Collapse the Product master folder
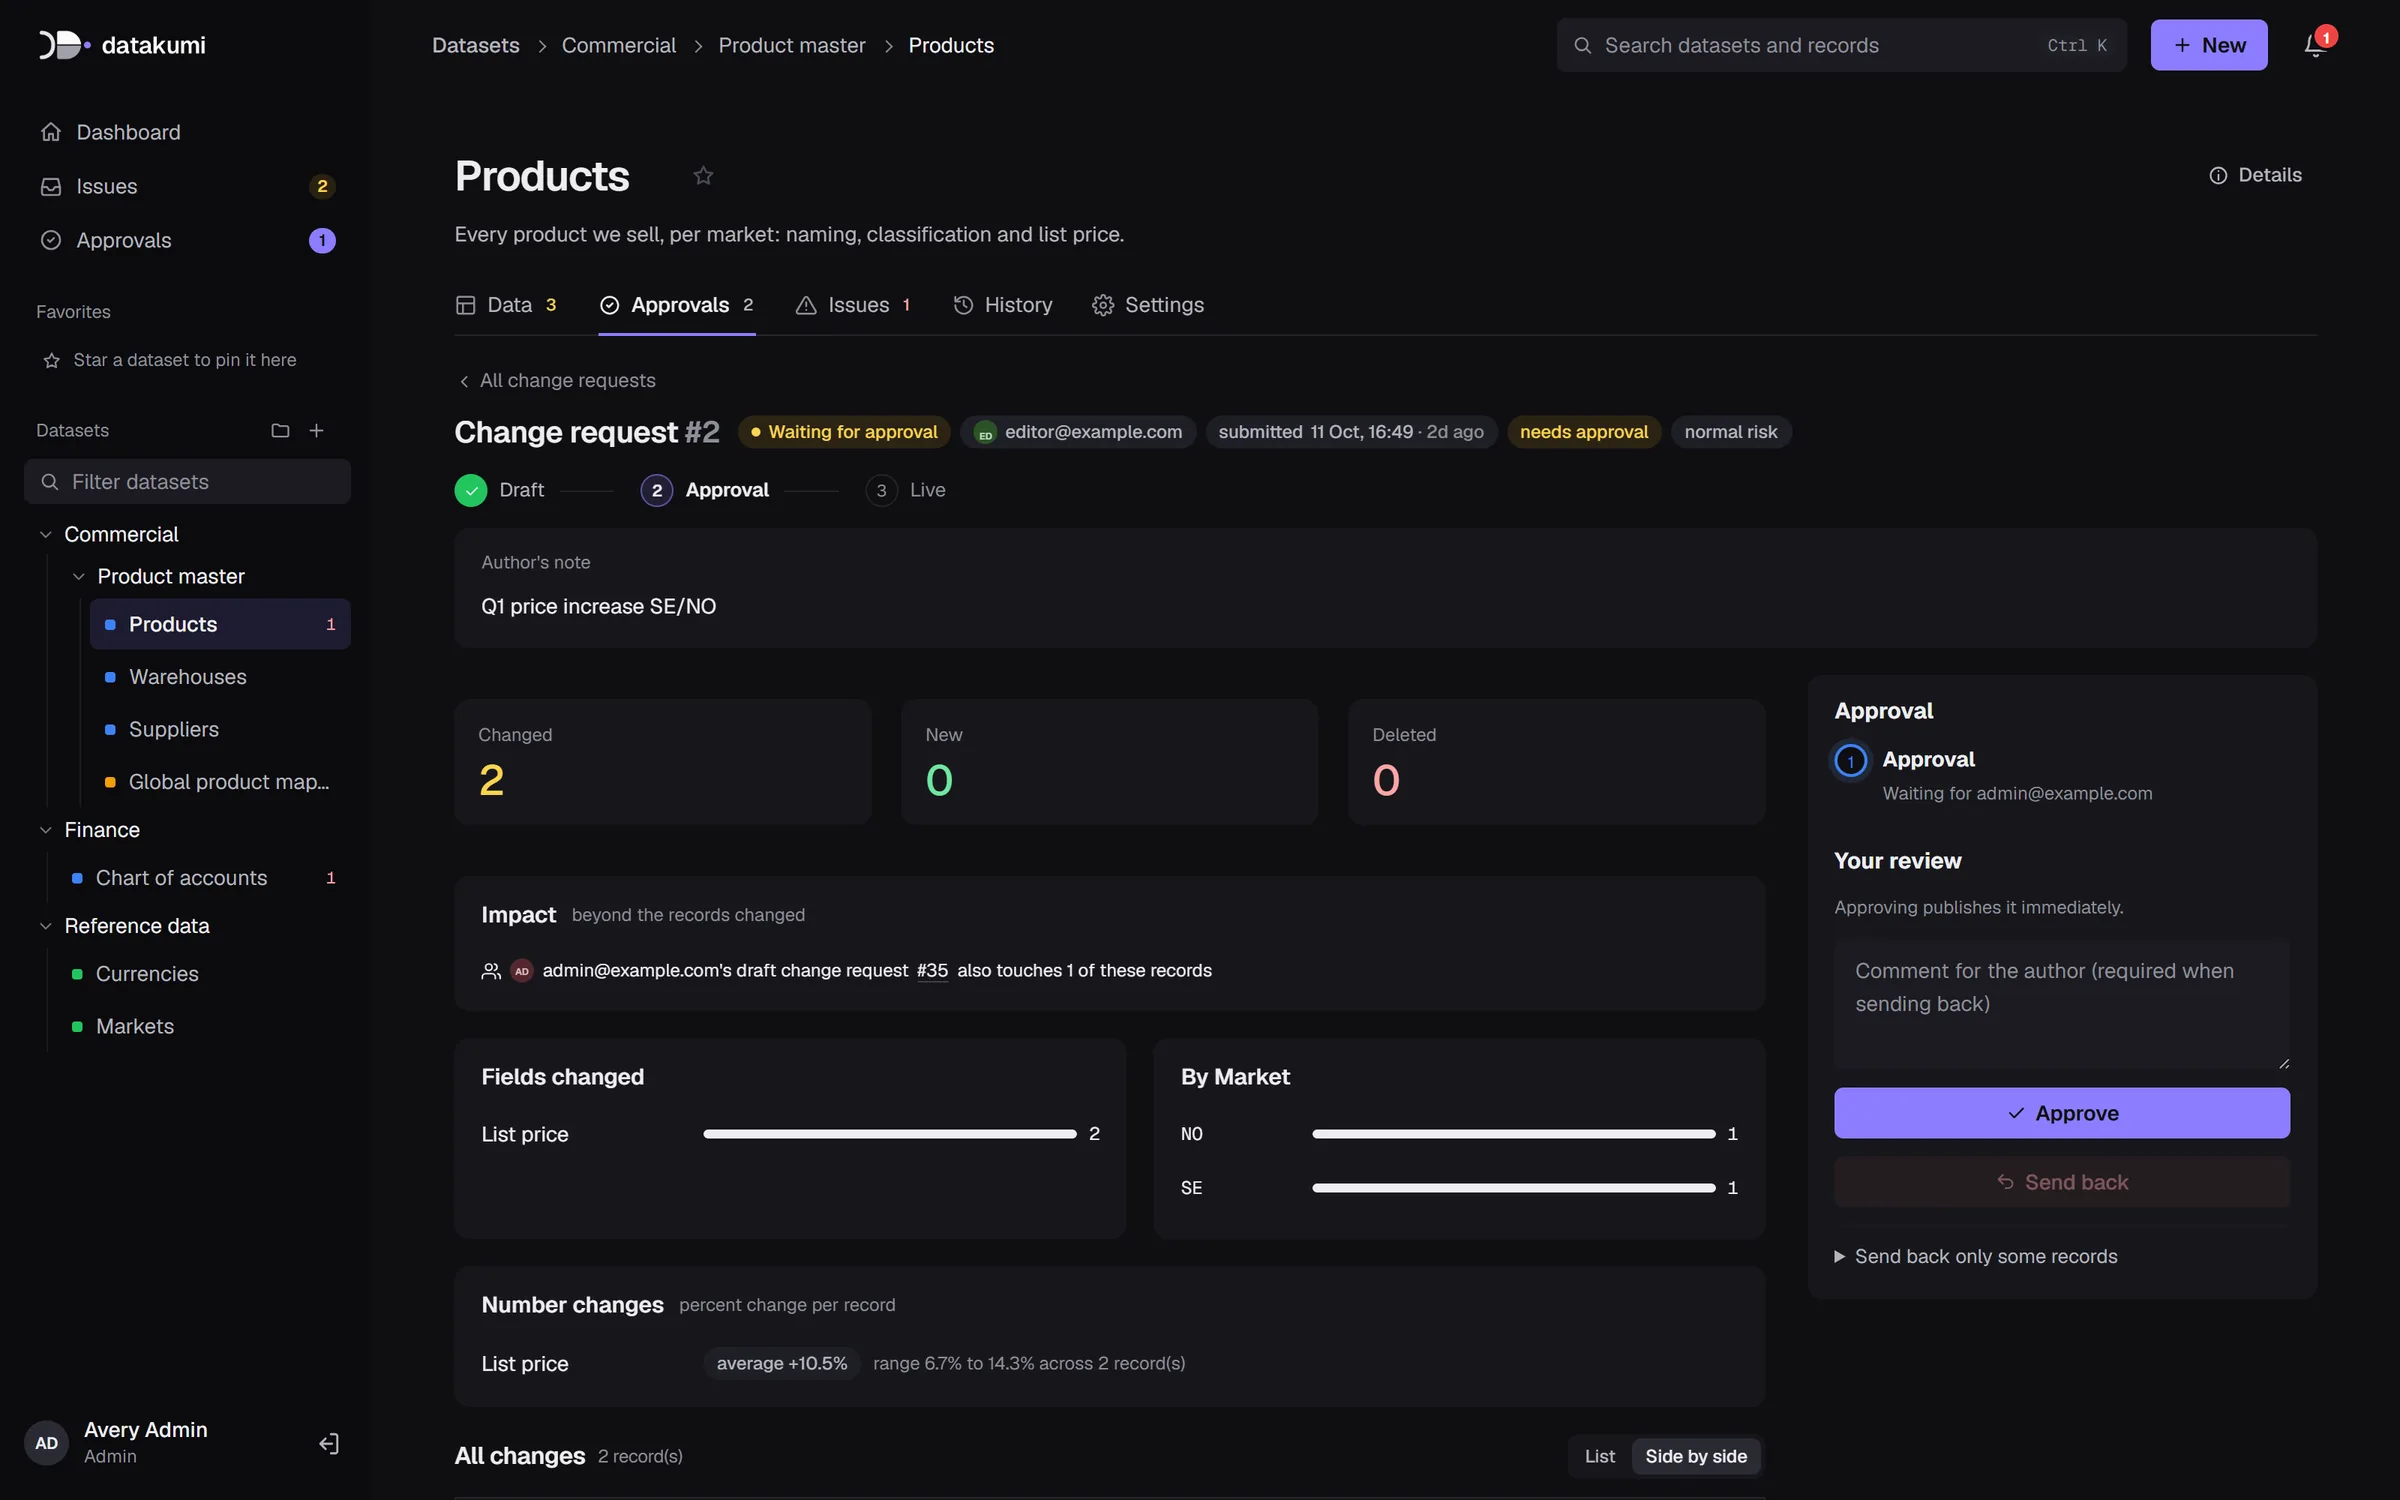2400x1500 pixels. click(x=78, y=576)
